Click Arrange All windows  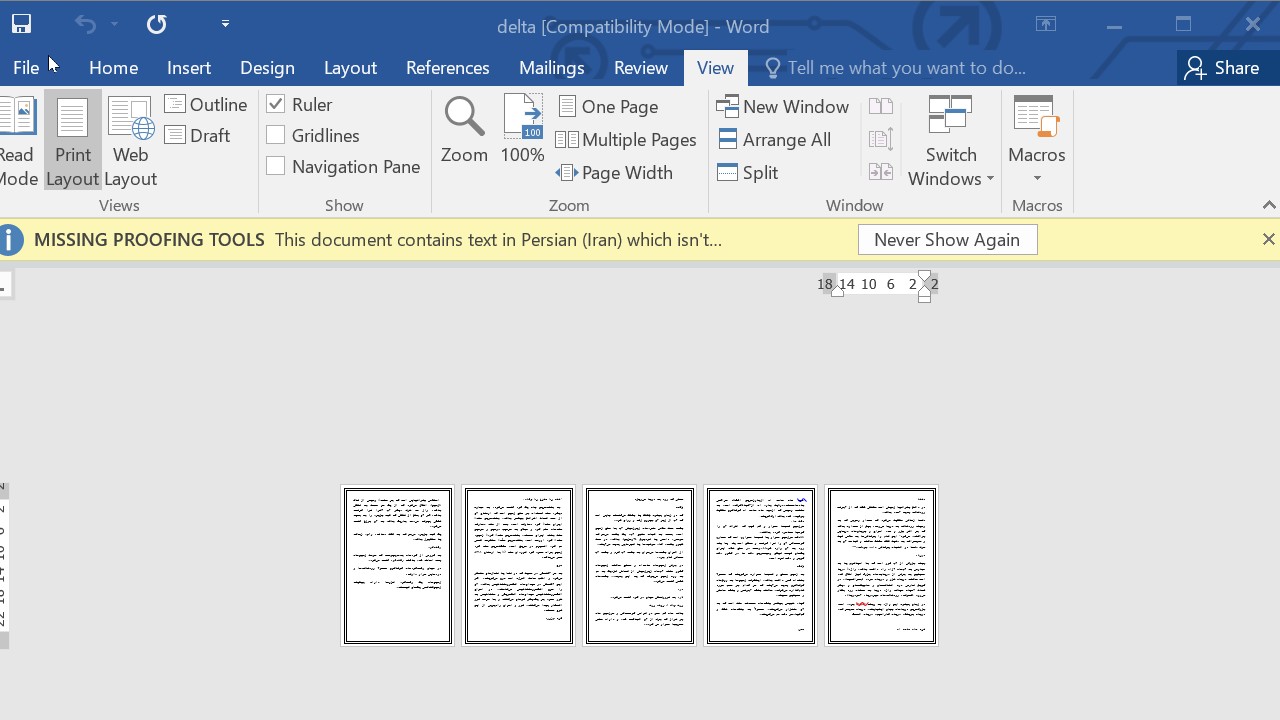(775, 140)
